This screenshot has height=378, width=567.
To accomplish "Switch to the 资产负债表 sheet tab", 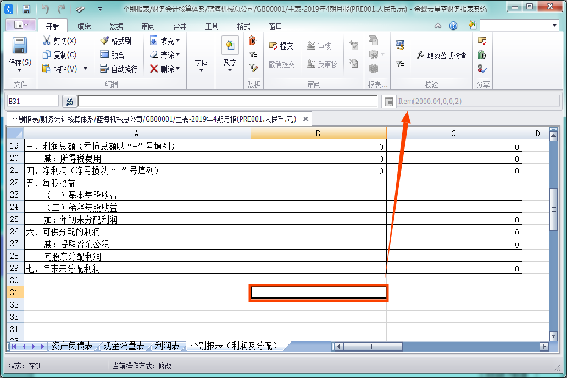I will 71,346.
